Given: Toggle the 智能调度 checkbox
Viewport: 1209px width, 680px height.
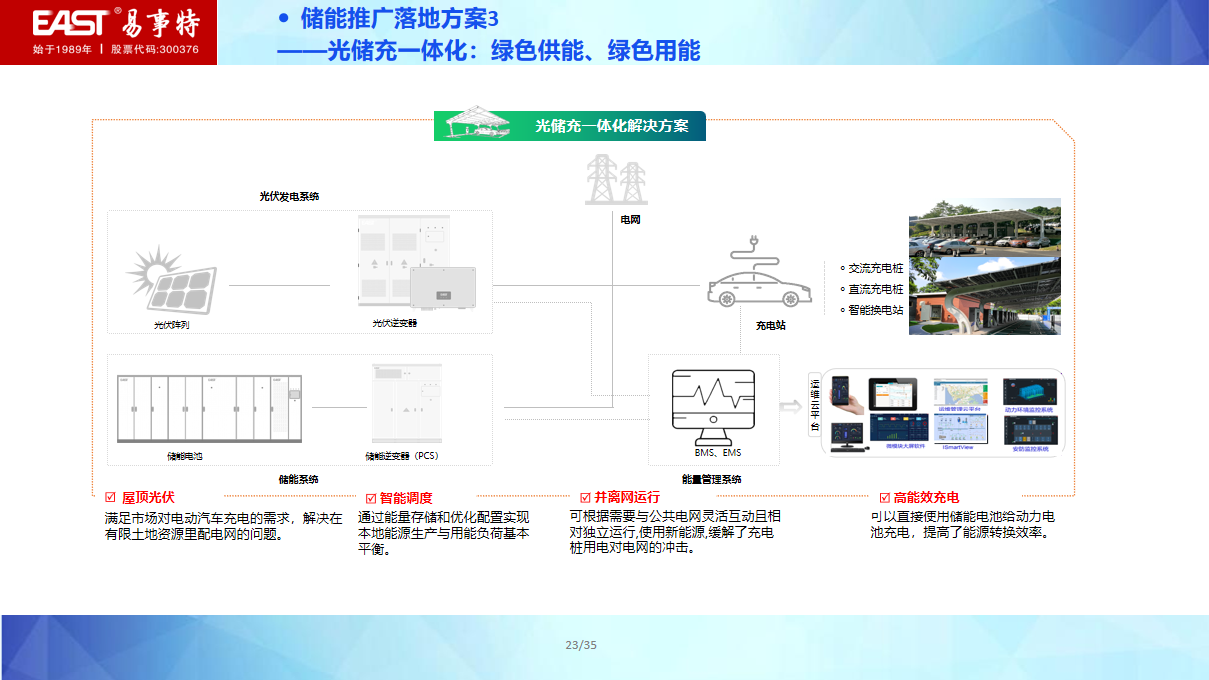Looking at the screenshot, I should click(x=370, y=498).
